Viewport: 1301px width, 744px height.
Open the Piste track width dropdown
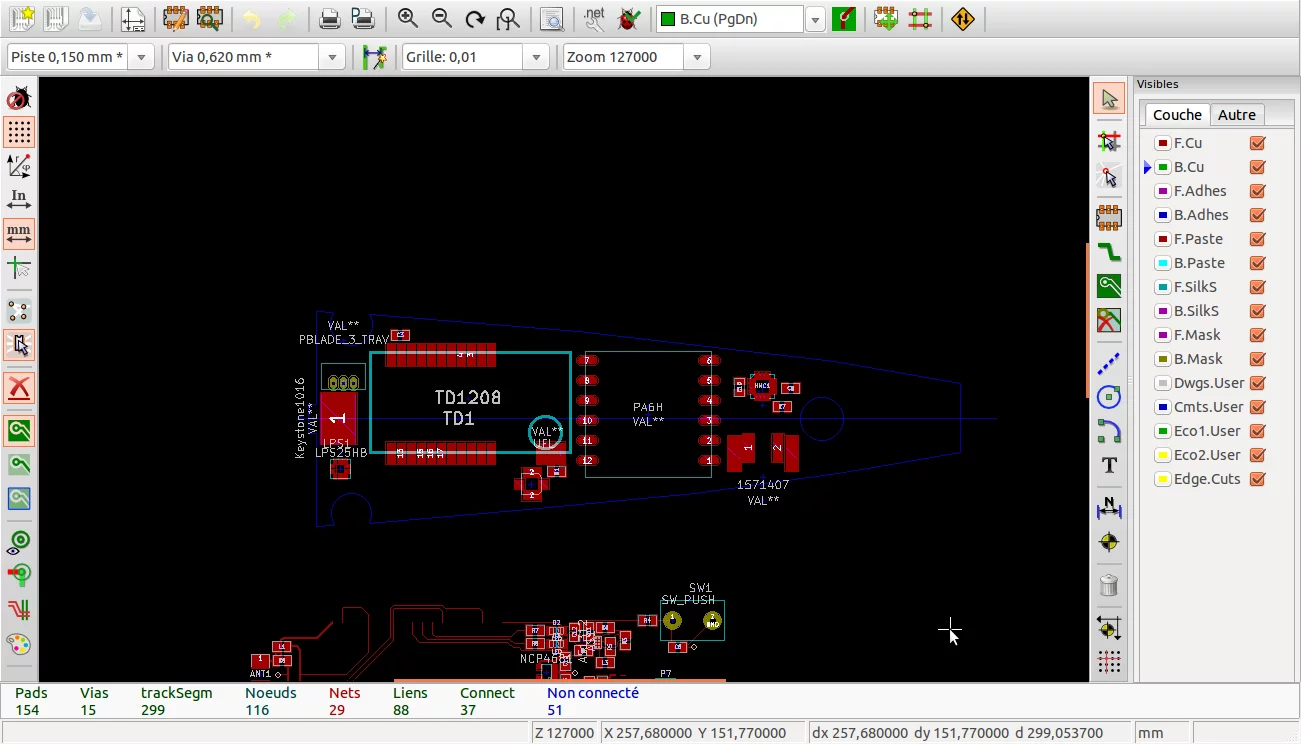(x=141, y=57)
